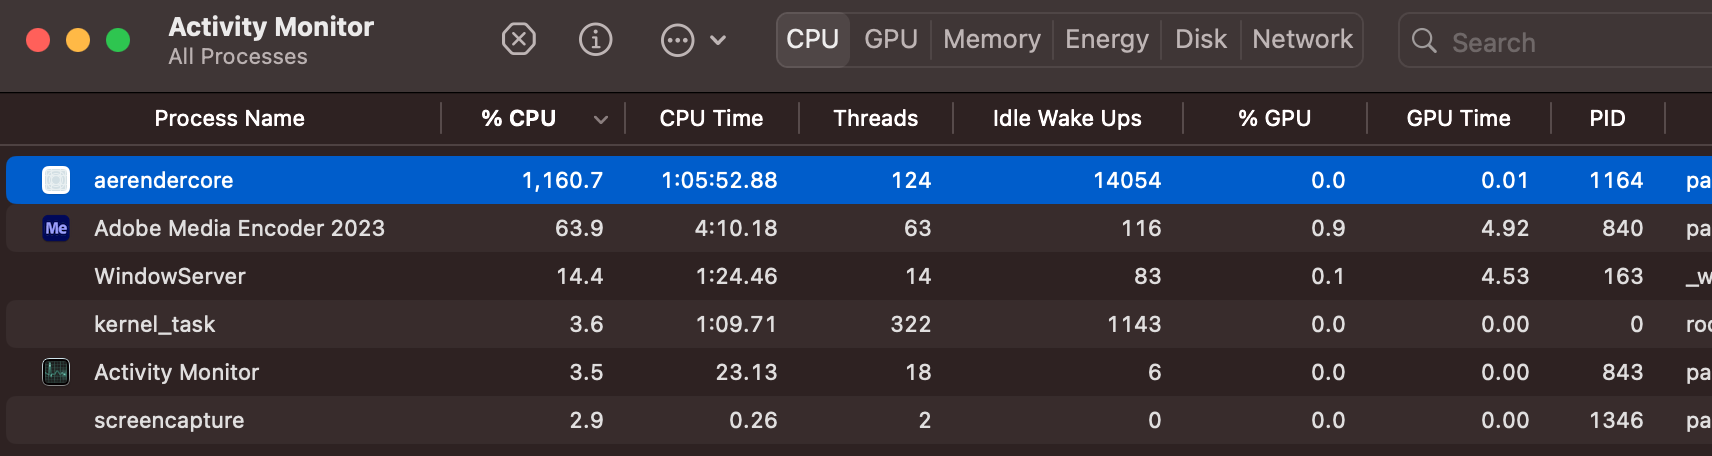Click the aerendercore process icon

(x=56, y=180)
